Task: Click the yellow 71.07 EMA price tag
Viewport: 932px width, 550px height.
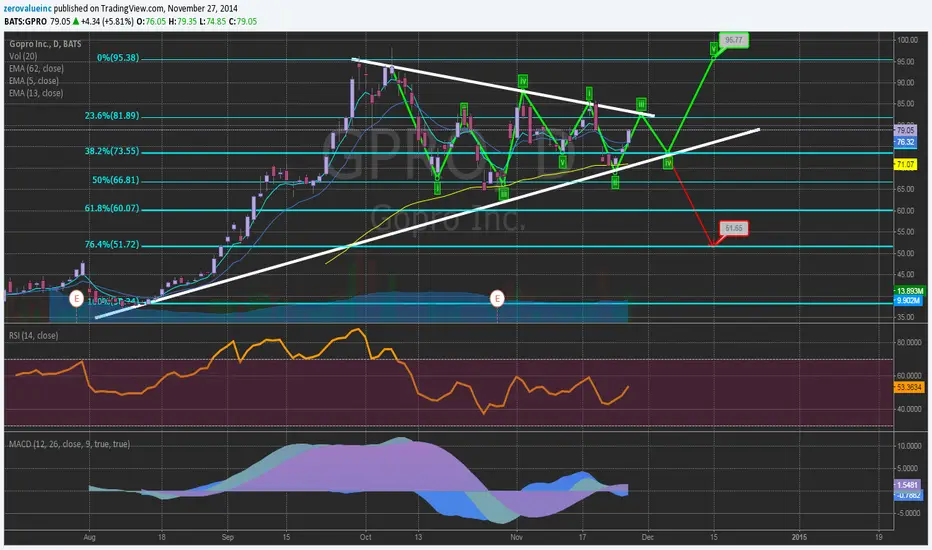Action: coord(905,165)
